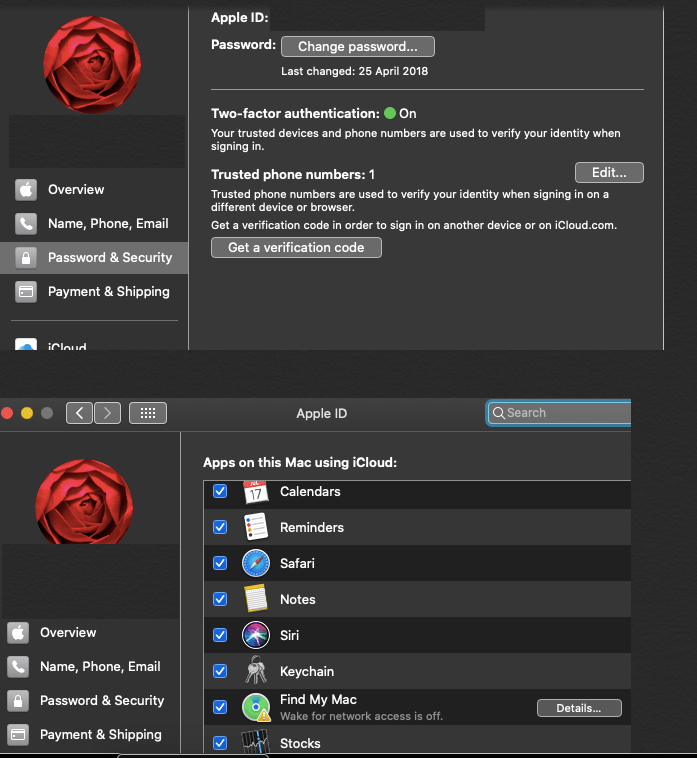Minimize the Apple ID window
Screen dimensions: 697x758
point(27,413)
